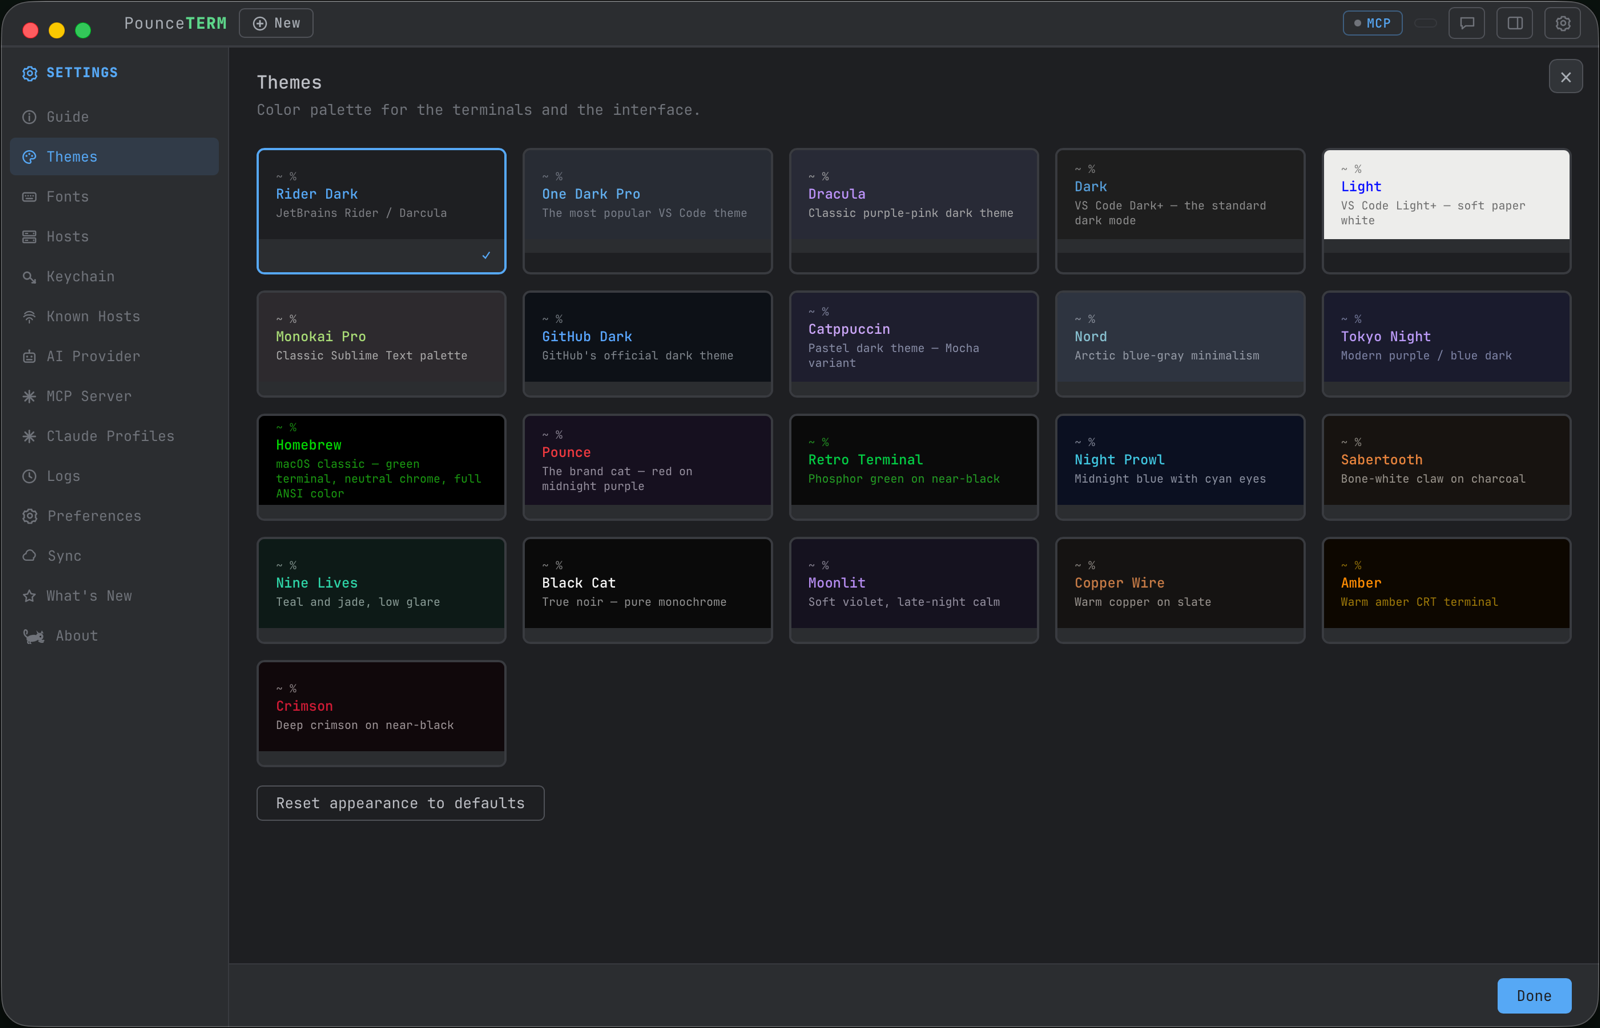Select the Sabertooth theme card

[x=1446, y=467]
